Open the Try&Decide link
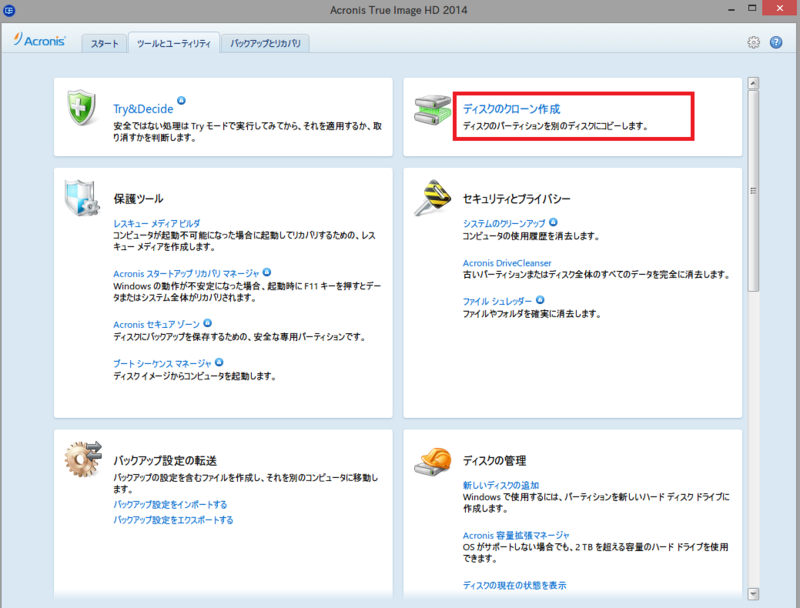 (x=143, y=109)
